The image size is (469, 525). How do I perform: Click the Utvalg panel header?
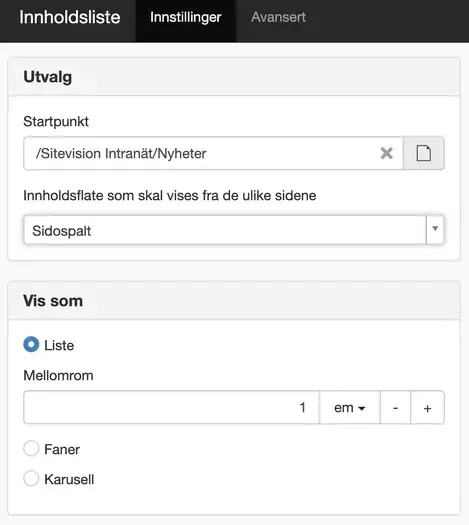click(x=234, y=77)
